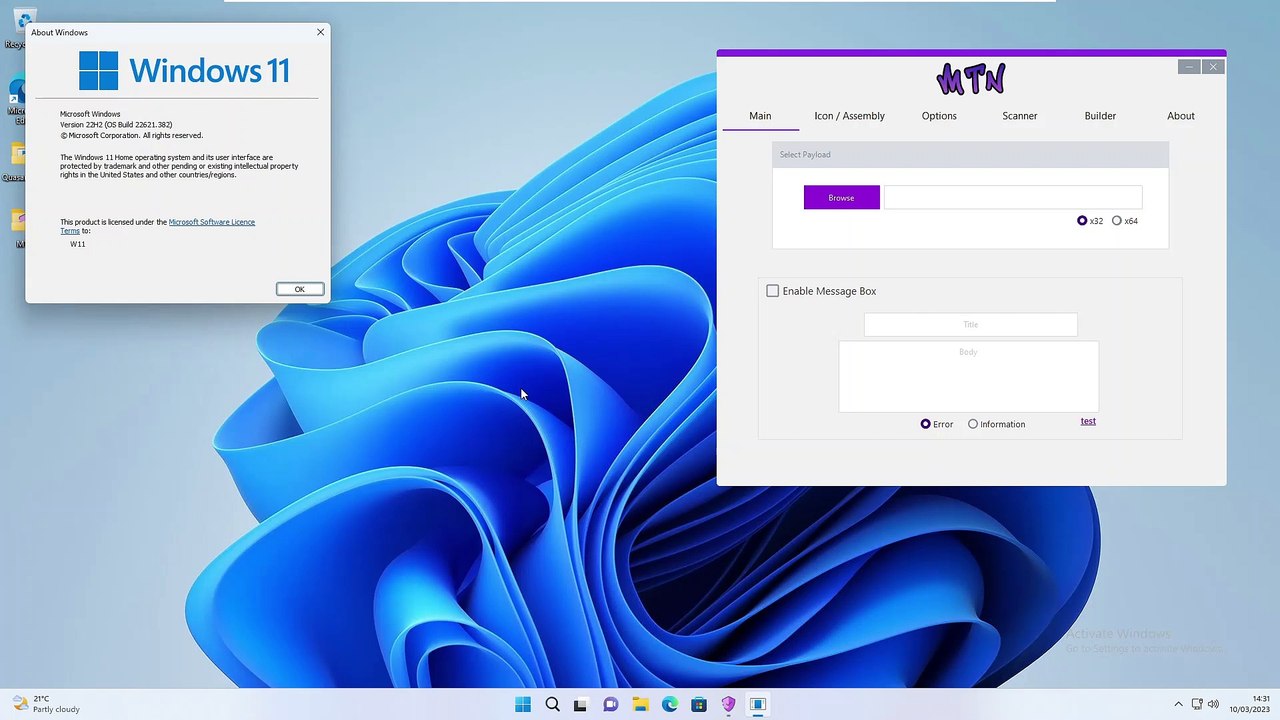
Task: Open the Scanner tab
Action: click(1020, 116)
